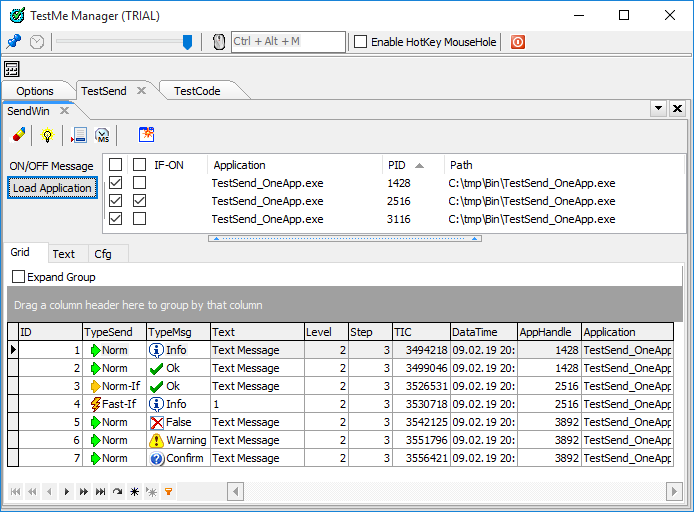The height and width of the screenshot is (512, 694).
Task: Click the MS stopwatch toolbar icon
Action: [x=102, y=135]
